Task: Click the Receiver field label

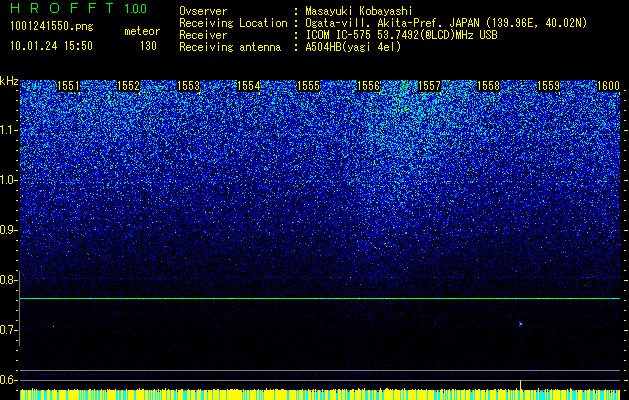Action: tap(203, 35)
